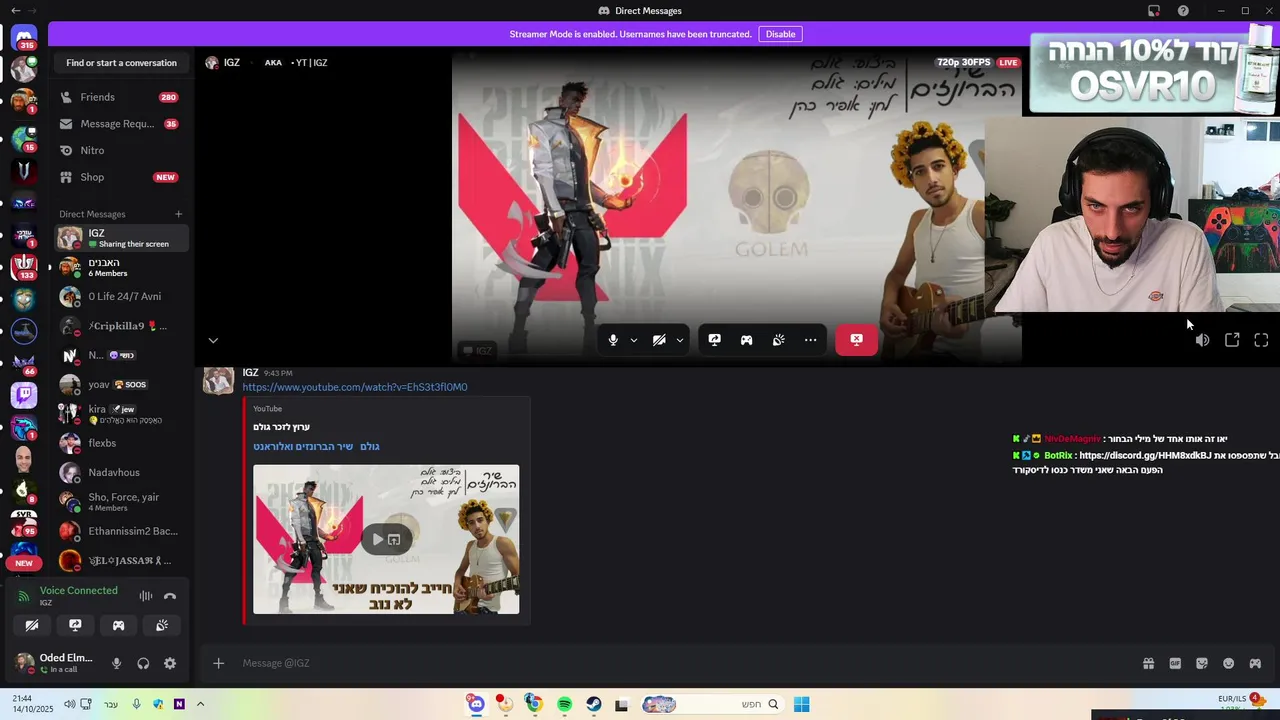1280x720 pixels.
Task: Open microphone options arrow in stream controls
Action: click(x=633, y=340)
